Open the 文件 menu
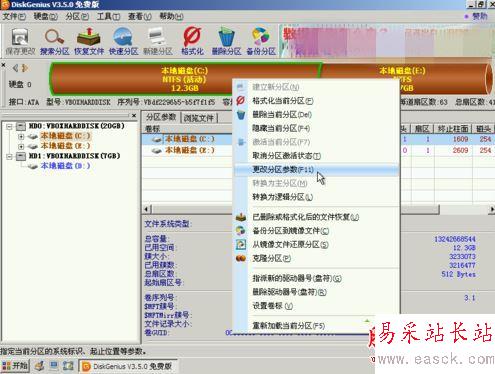 coord(14,16)
